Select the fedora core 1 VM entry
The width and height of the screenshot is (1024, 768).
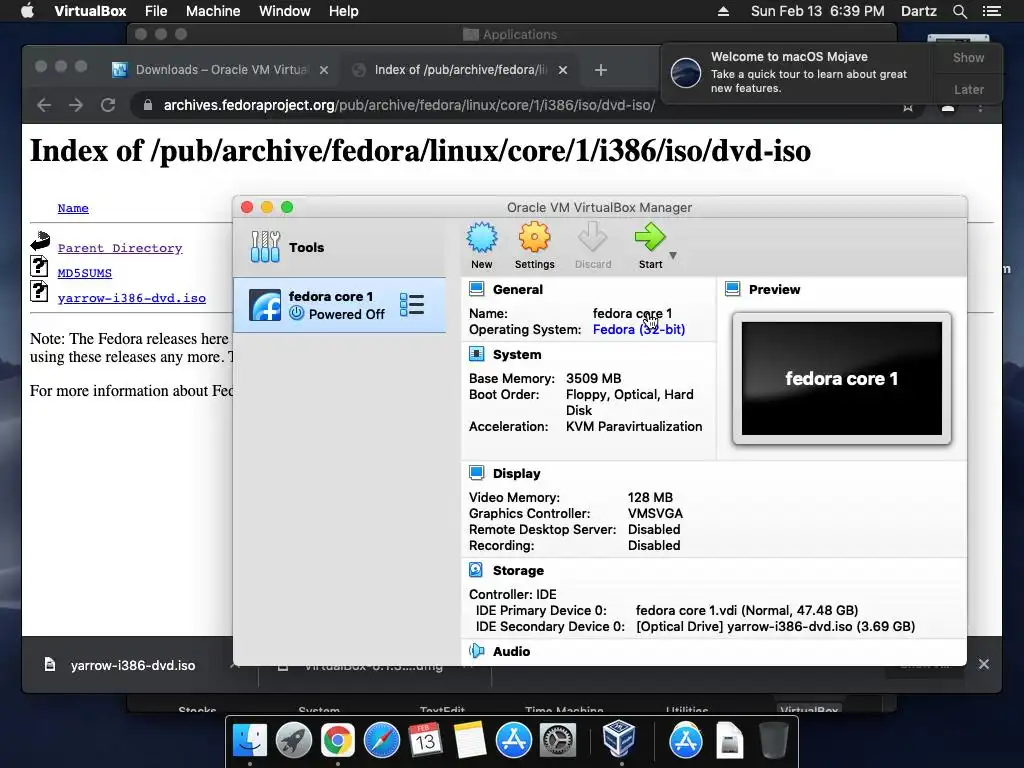click(340, 305)
